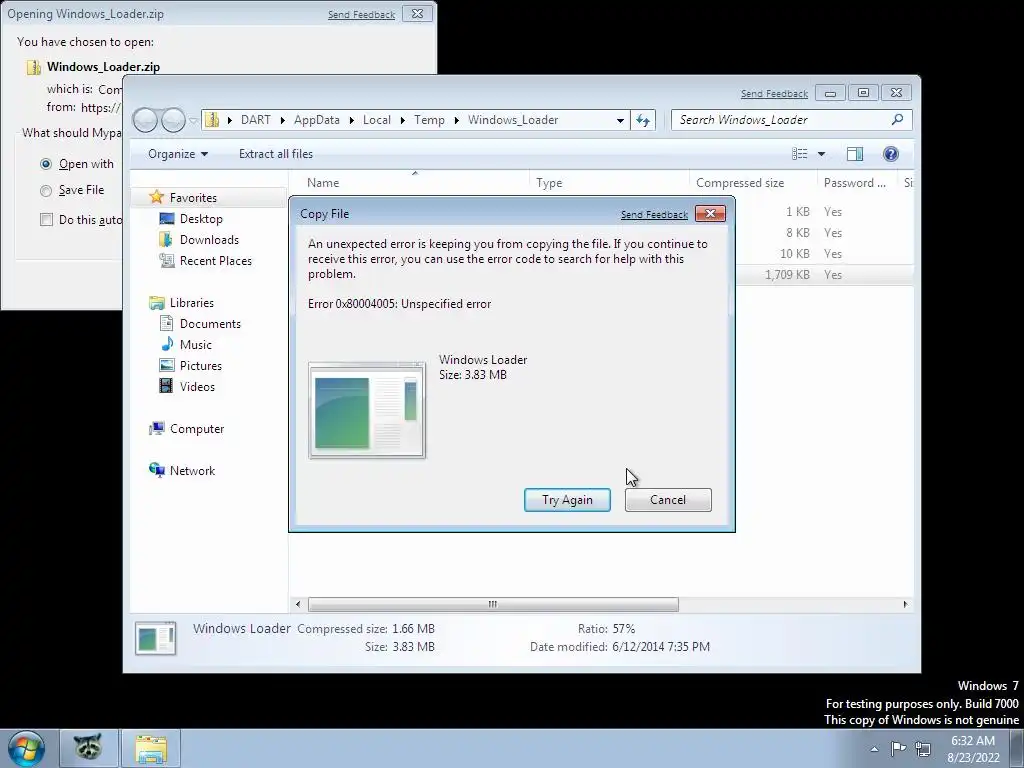Expand the arrow after Temp in breadcrumb
The image size is (1024, 768).
456,120
